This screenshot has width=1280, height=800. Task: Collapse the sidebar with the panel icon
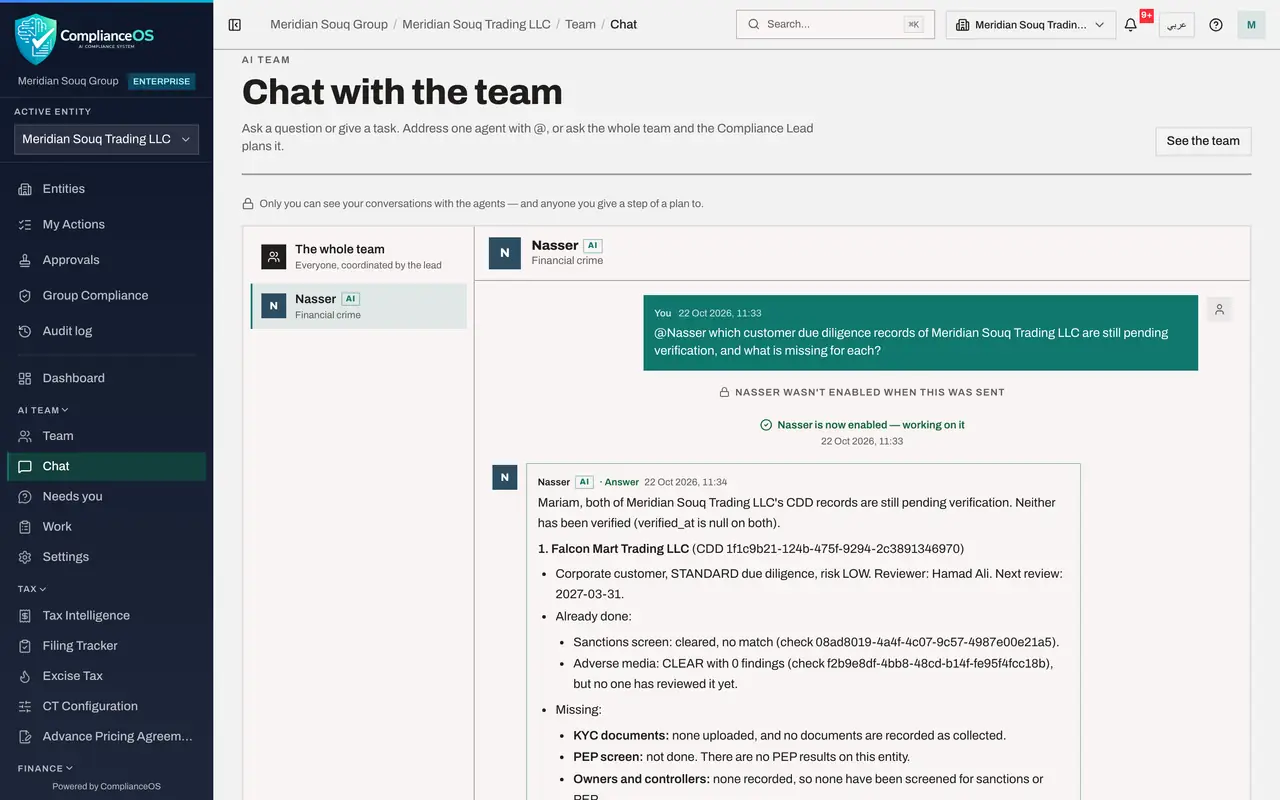coord(235,25)
